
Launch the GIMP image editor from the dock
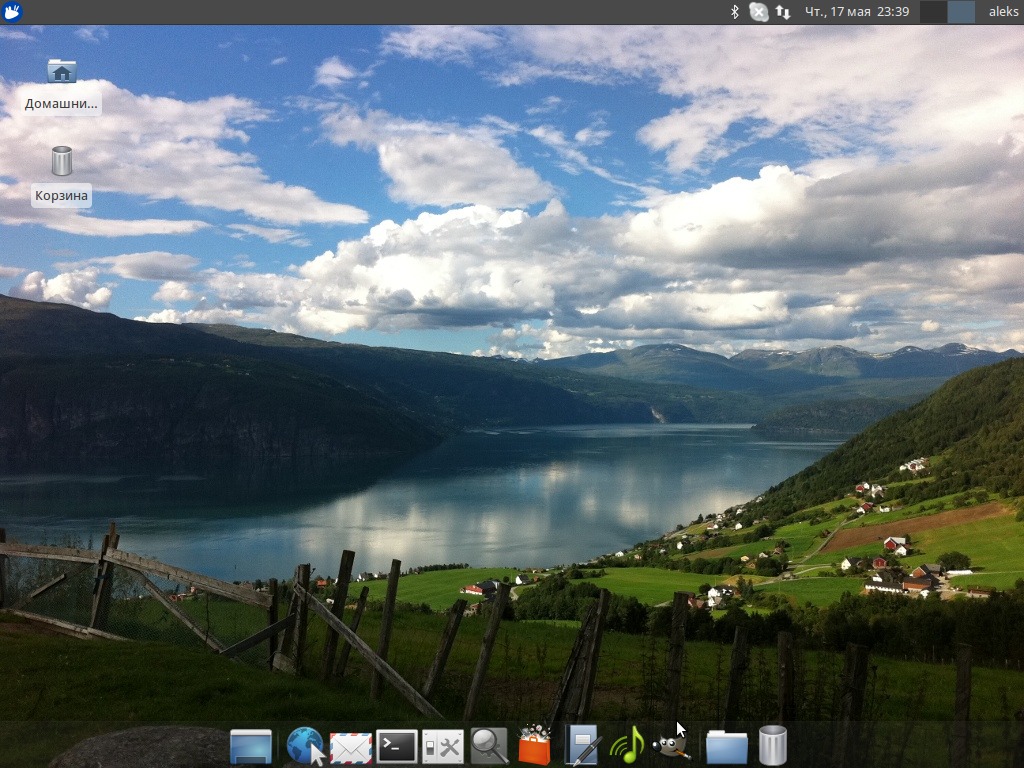671,746
